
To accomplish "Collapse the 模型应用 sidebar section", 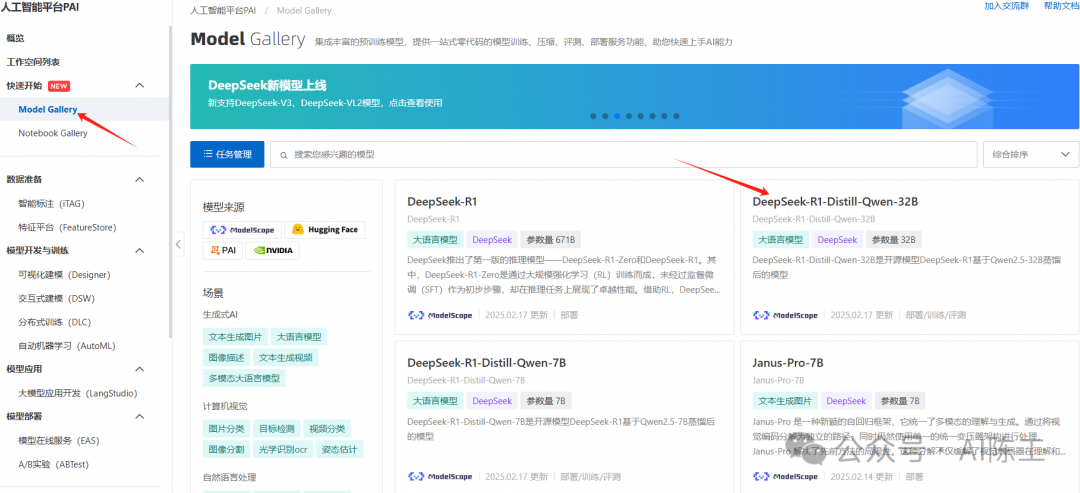I will [140, 369].
